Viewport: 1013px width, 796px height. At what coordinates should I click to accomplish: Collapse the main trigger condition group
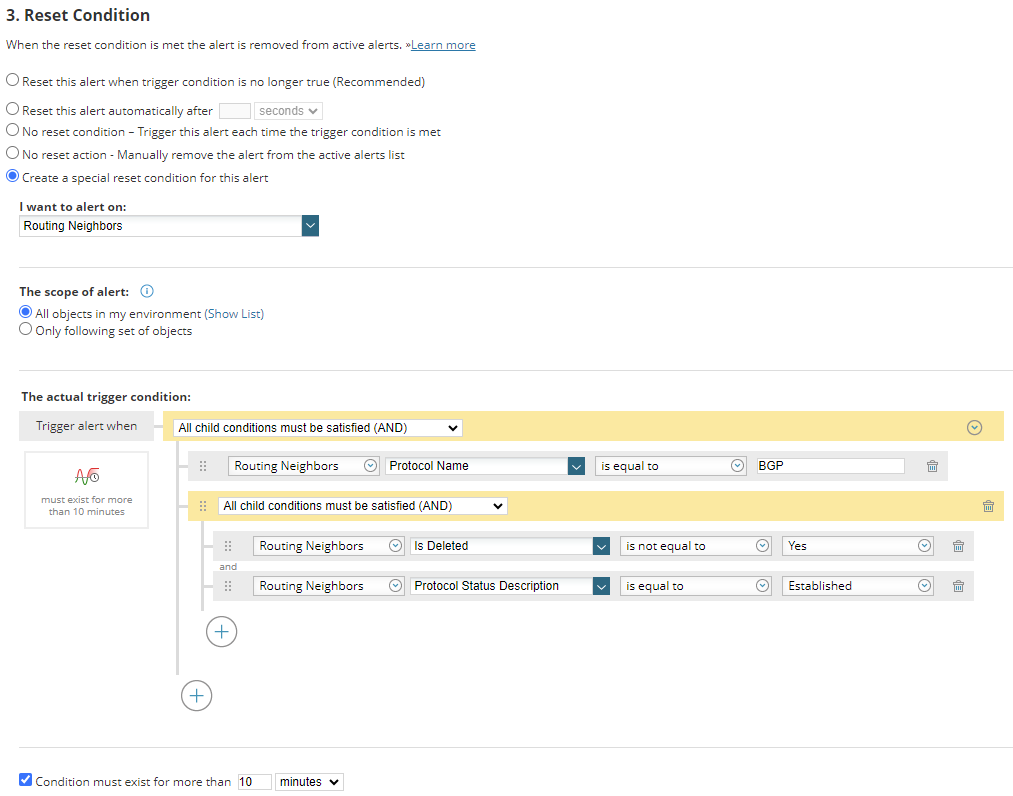974,428
